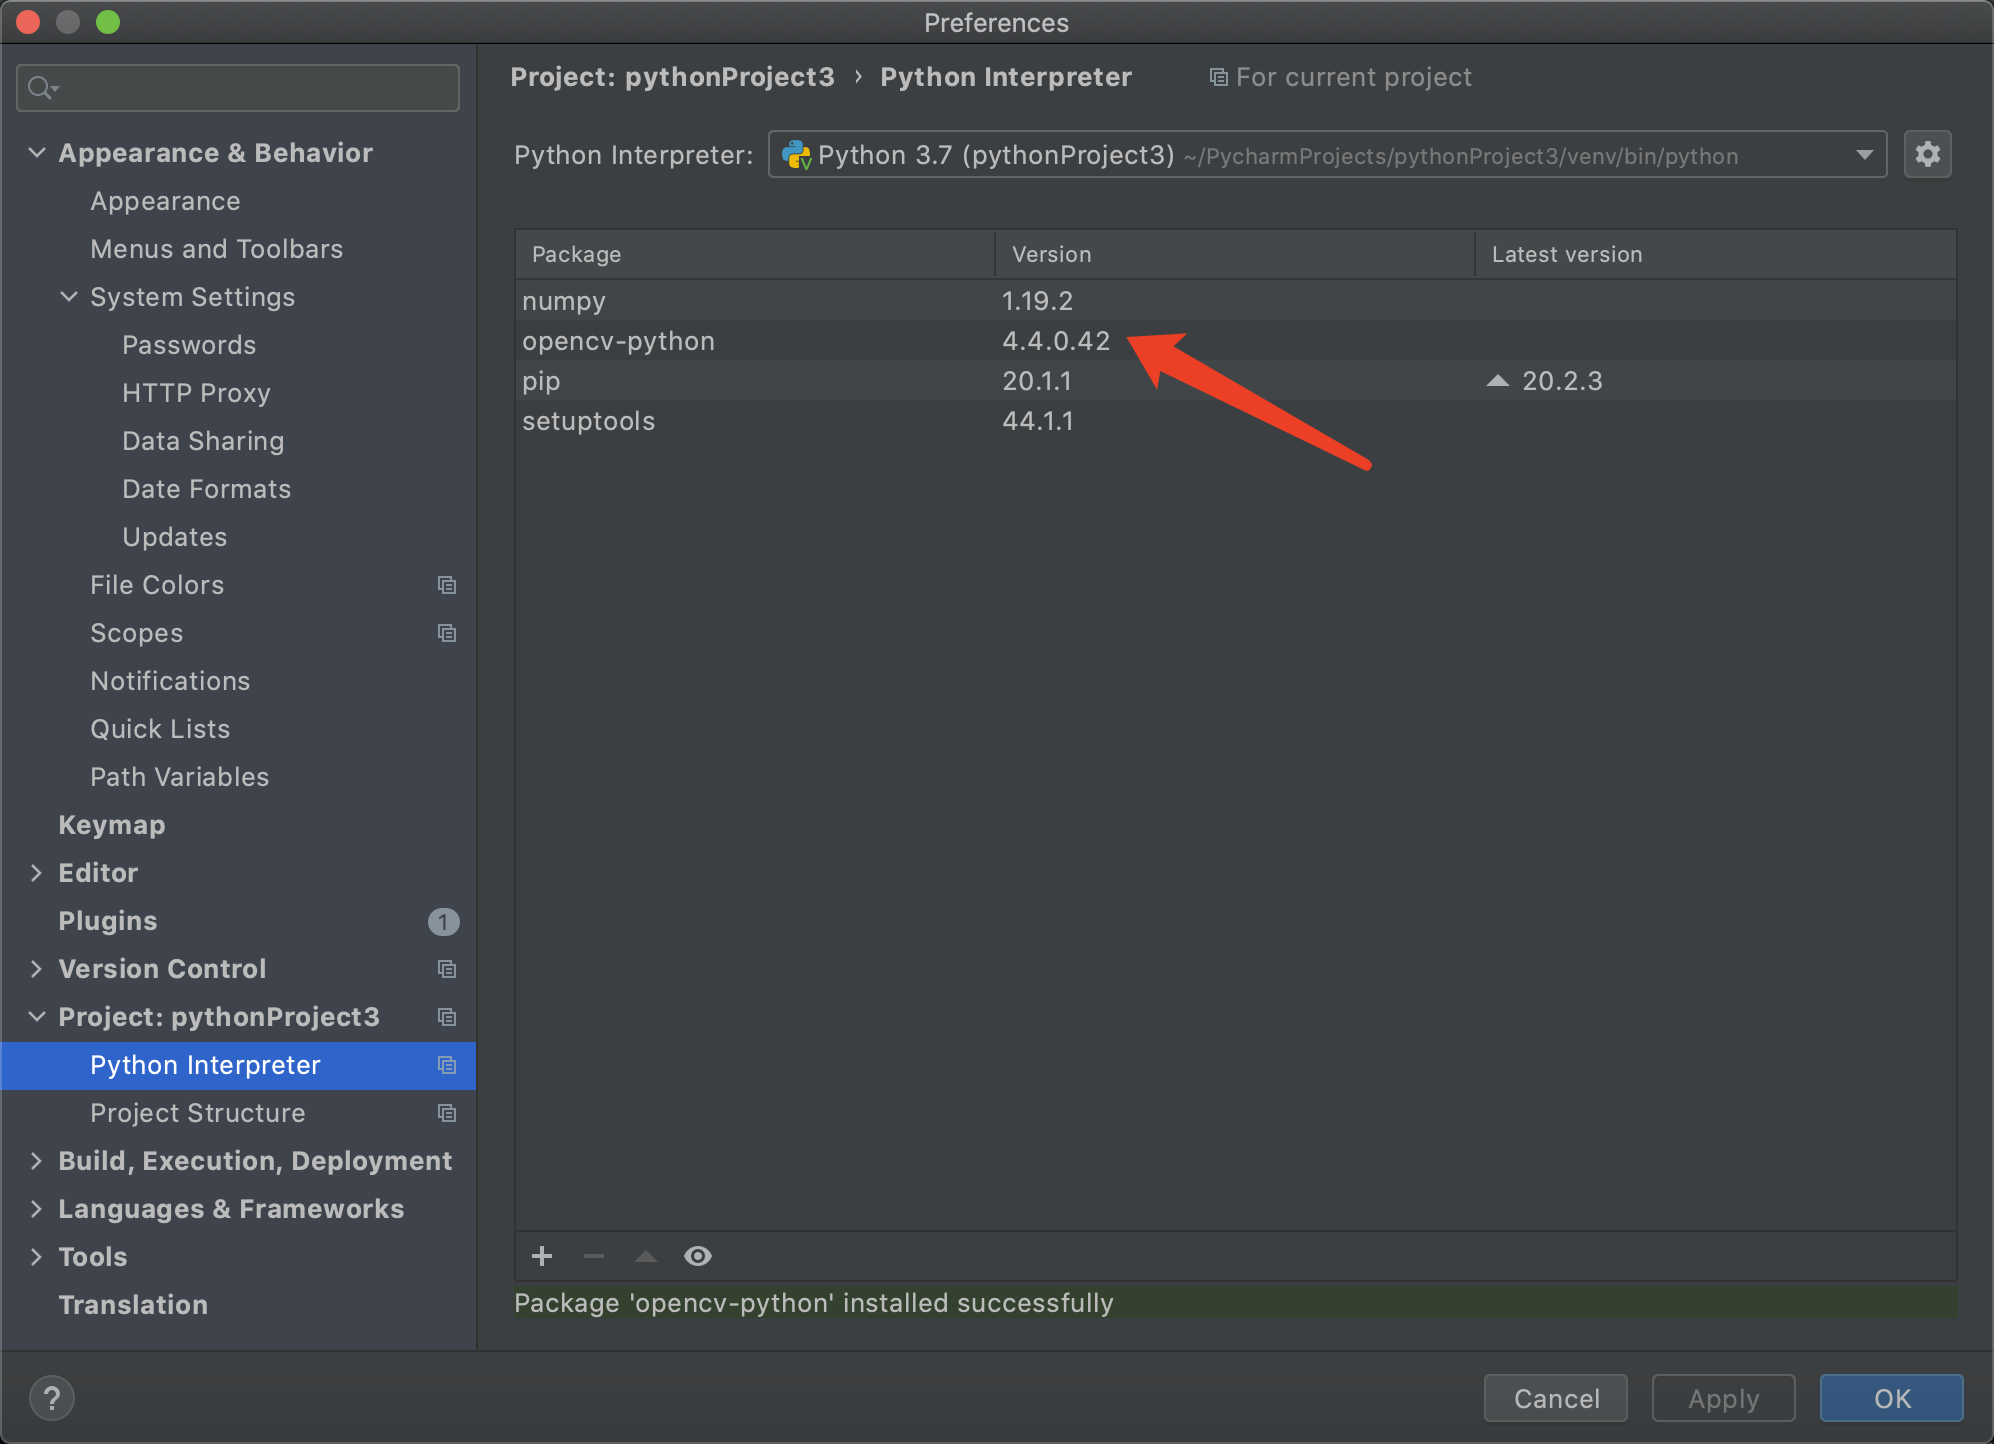Screen dimensions: 1994x1444
Task: Expand the Editor settings section
Action: [37, 873]
